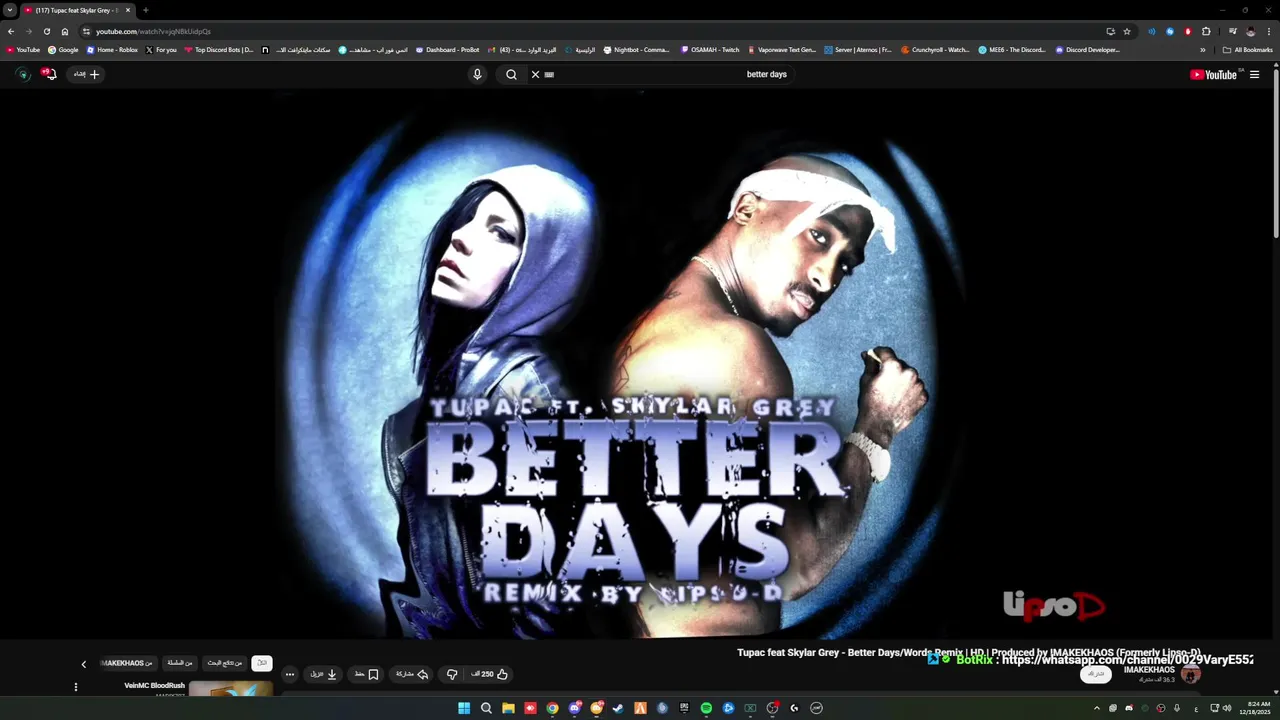Expand hidden bookmarks with the chevron
The width and height of the screenshot is (1280, 720).
point(1203,50)
